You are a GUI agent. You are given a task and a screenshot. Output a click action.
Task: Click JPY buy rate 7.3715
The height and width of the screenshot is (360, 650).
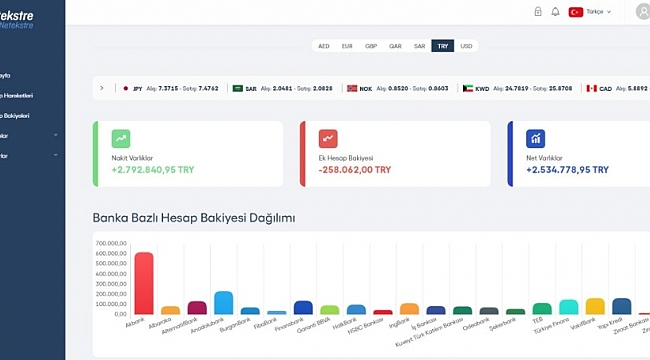click(x=168, y=88)
